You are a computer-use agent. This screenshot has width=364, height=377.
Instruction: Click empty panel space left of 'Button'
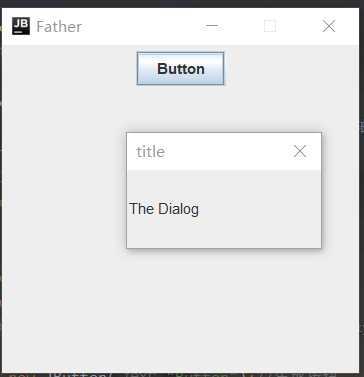click(x=68, y=68)
